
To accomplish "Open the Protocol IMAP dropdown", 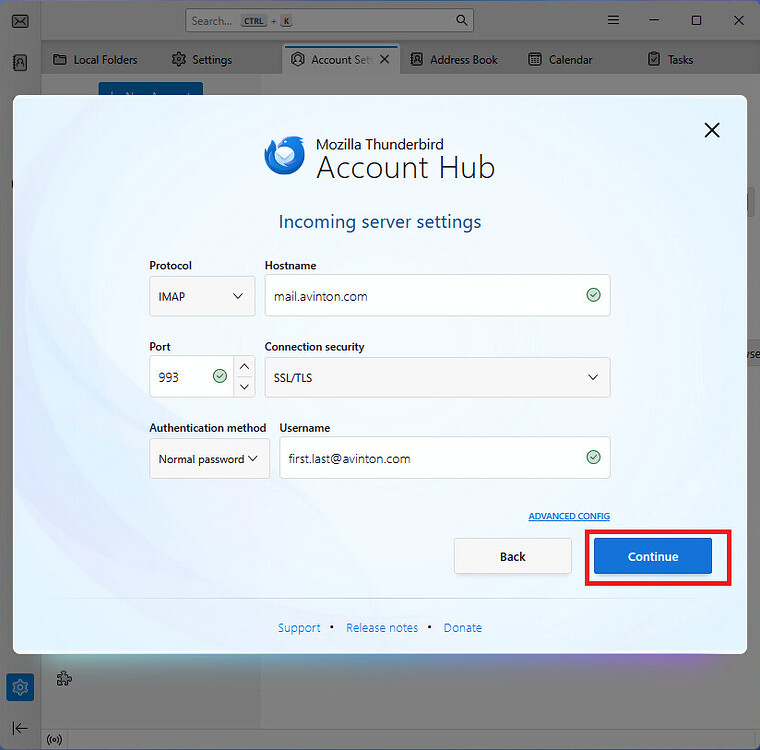I will pos(202,296).
